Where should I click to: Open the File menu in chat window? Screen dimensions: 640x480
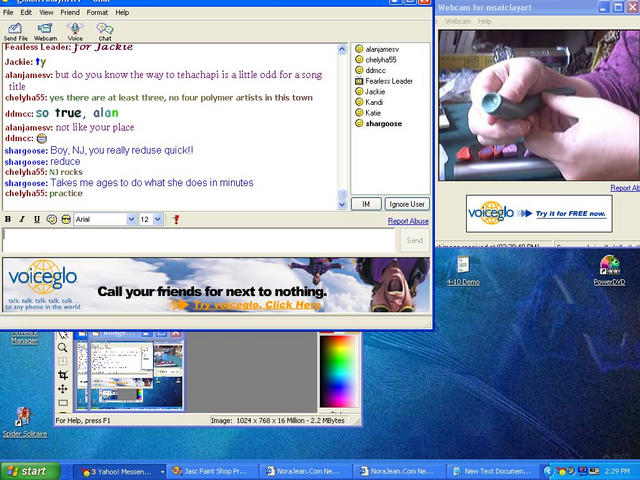[x=8, y=12]
